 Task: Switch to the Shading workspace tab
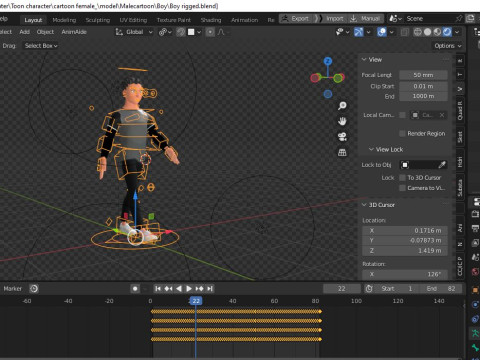[211, 20]
